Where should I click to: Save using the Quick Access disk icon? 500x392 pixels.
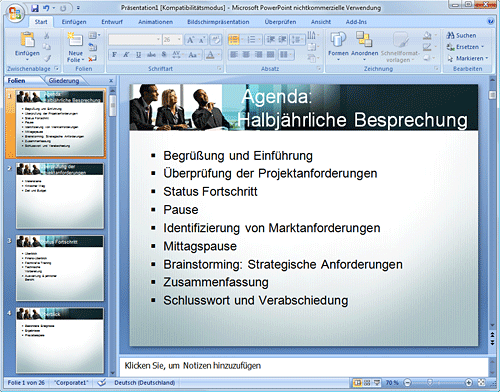click(x=35, y=8)
